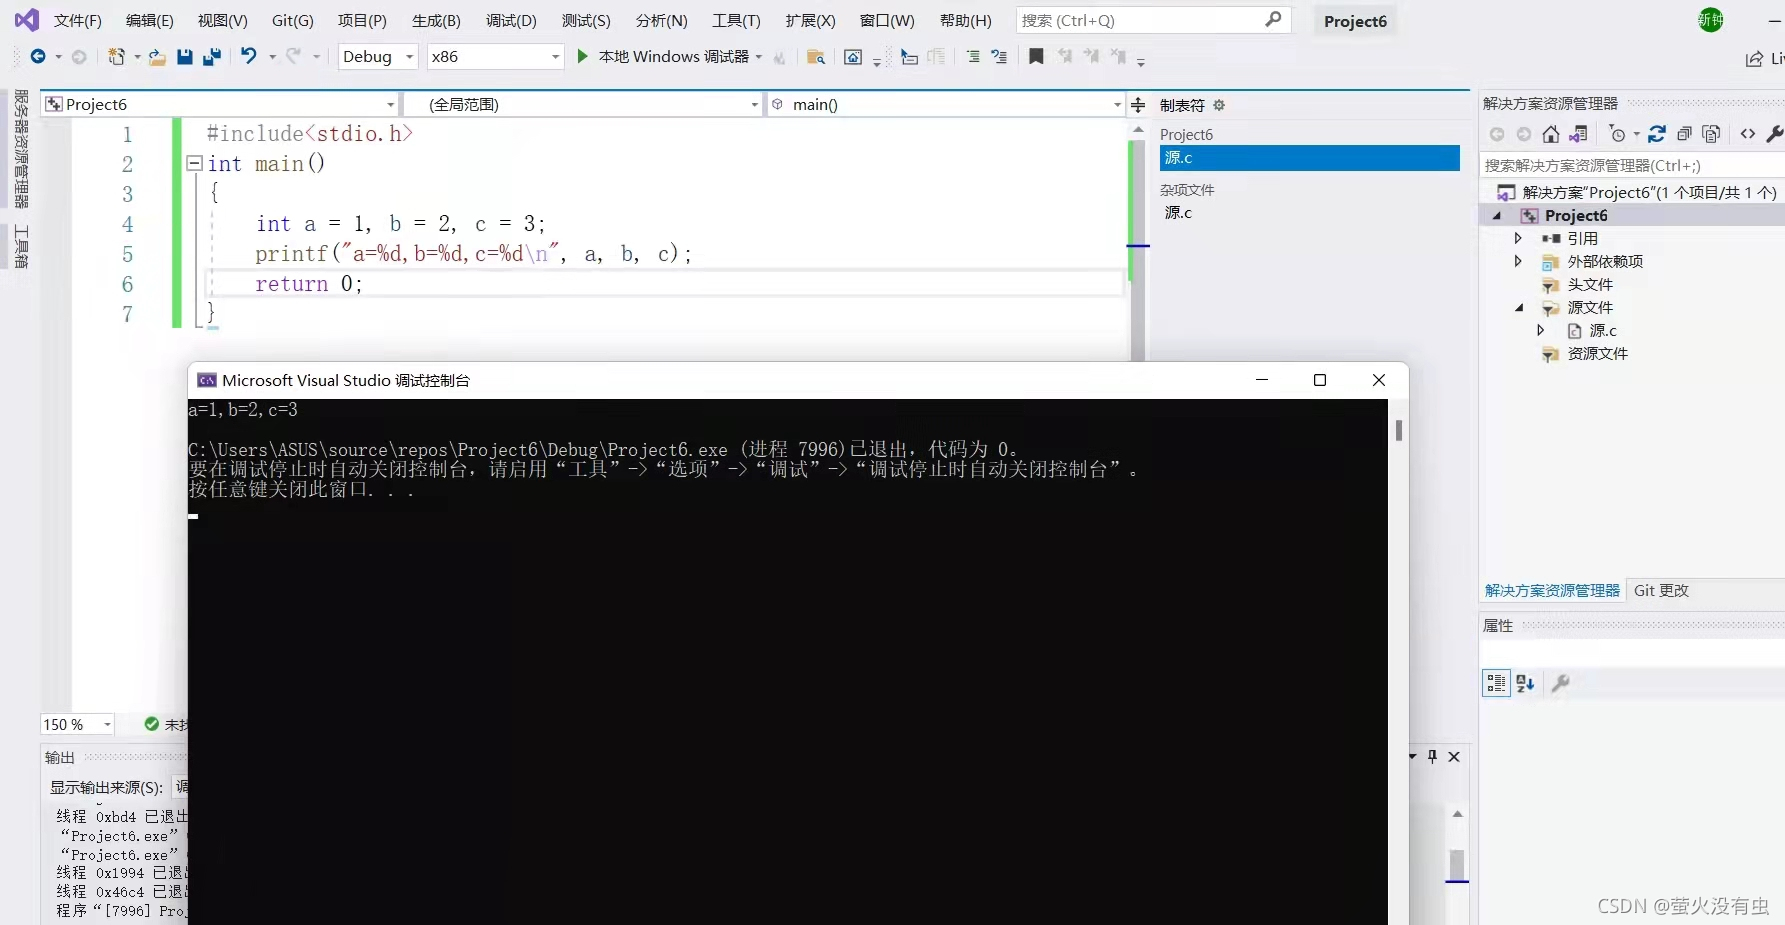Click the show all files icon

pos(1711,134)
